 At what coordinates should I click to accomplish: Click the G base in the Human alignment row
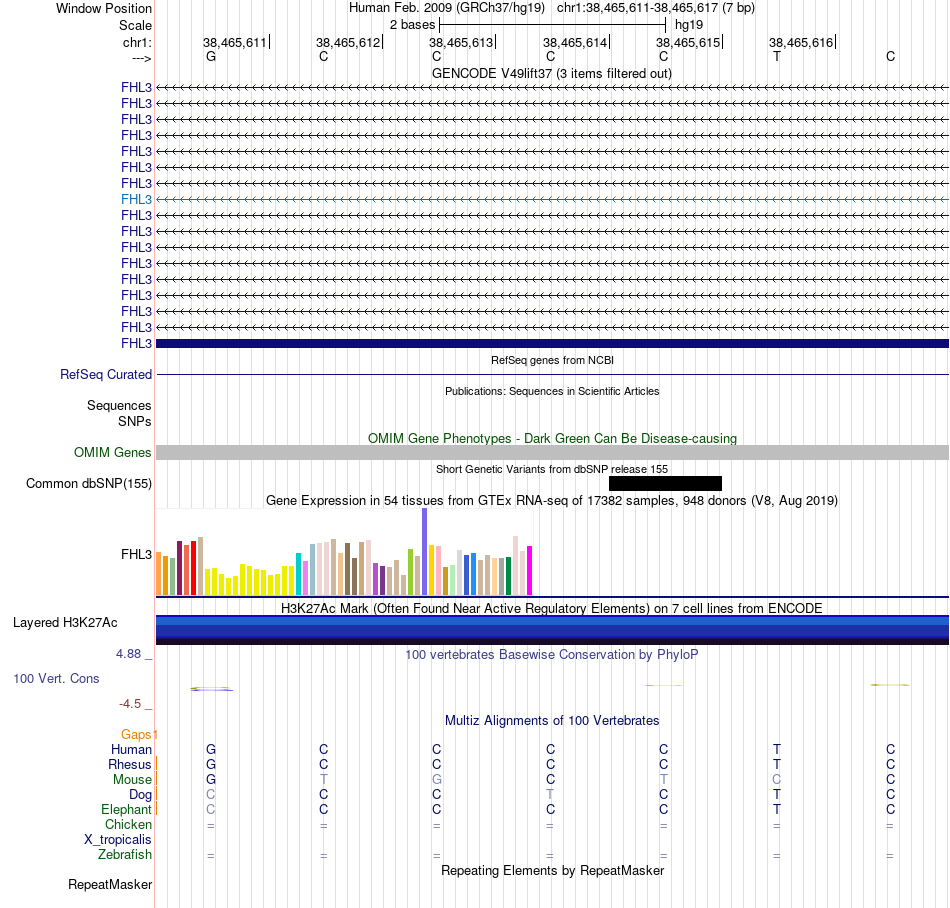[x=211, y=749]
